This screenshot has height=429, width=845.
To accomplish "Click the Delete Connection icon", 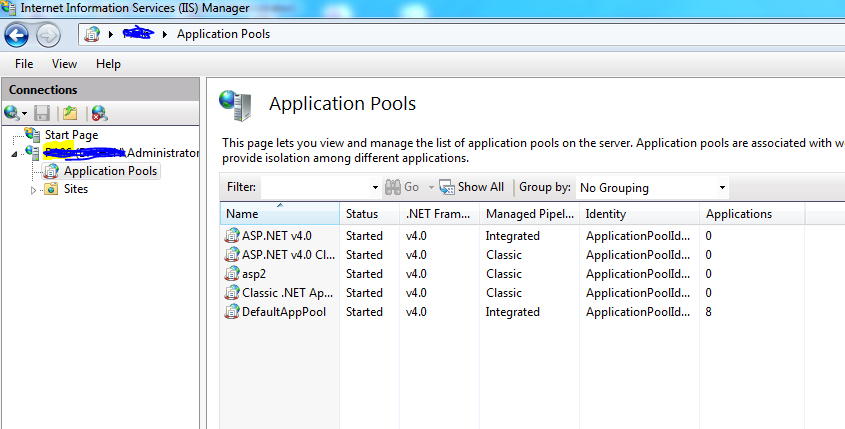I will (x=99, y=113).
